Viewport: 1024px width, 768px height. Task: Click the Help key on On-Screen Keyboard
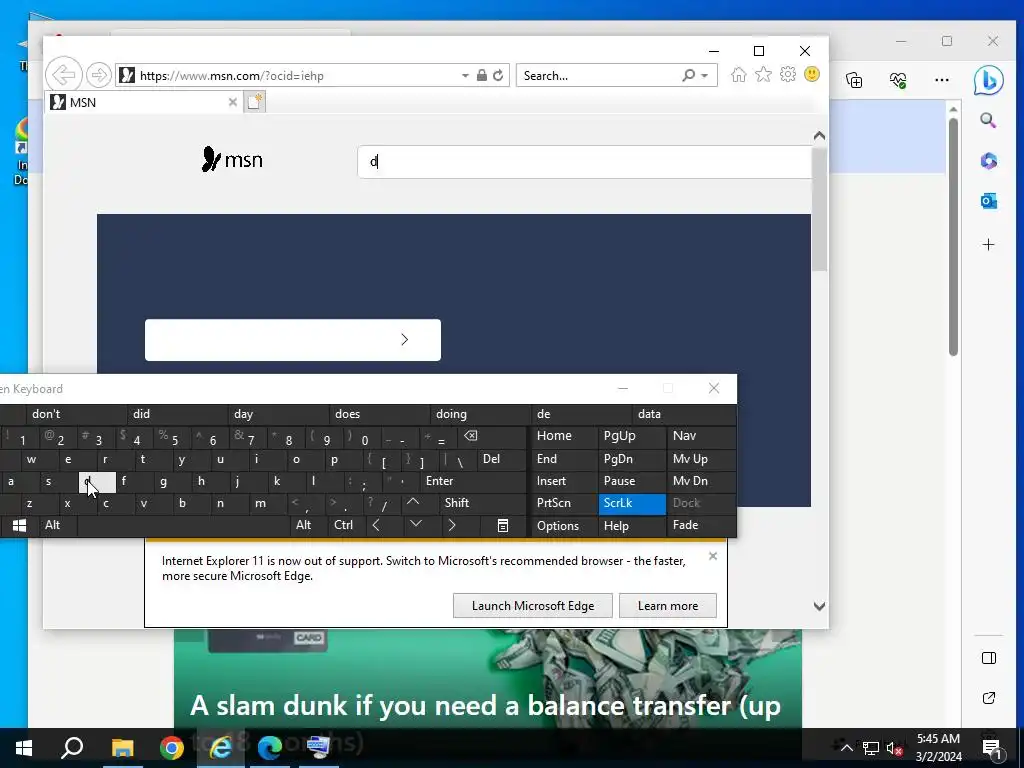[632, 526]
